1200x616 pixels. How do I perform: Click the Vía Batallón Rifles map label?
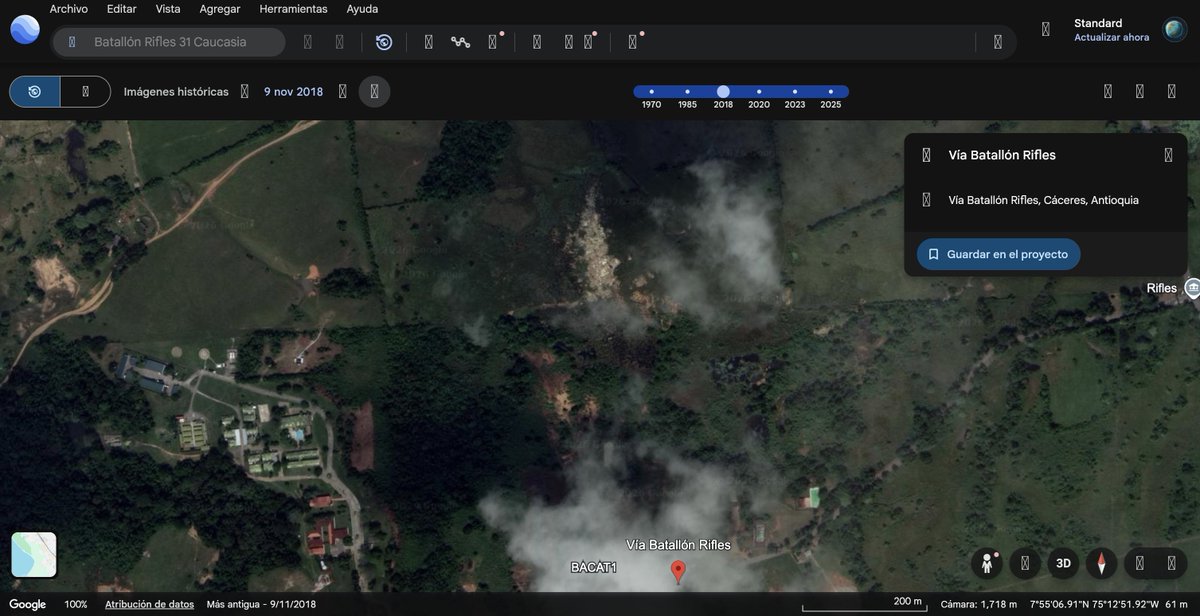click(x=678, y=545)
